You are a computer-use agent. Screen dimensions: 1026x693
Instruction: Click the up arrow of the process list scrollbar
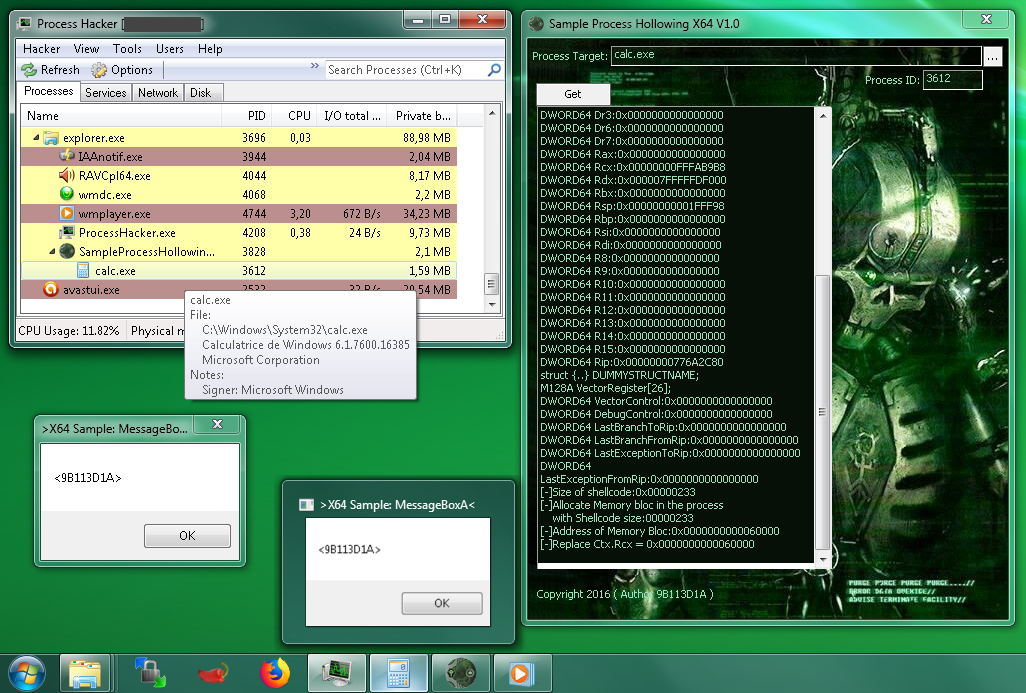point(491,113)
